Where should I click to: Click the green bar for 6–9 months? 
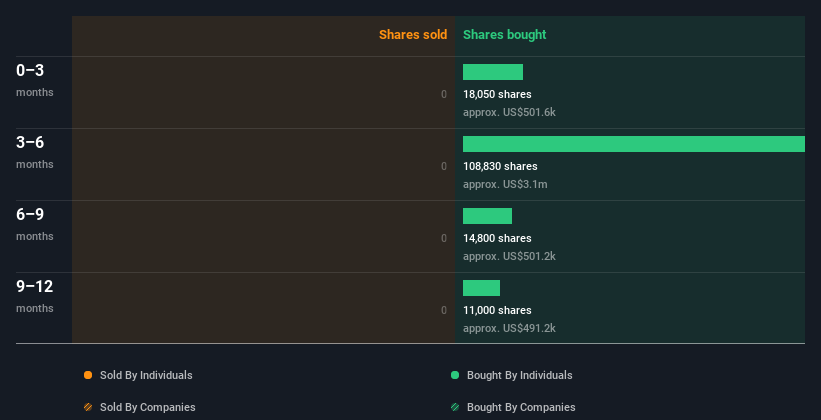tap(487, 216)
